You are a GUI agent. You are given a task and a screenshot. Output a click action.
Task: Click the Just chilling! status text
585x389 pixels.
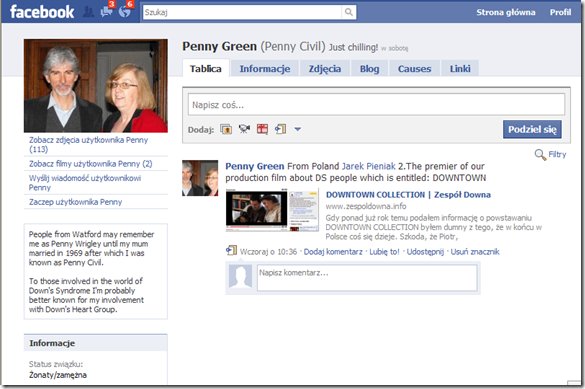pyautogui.click(x=353, y=47)
